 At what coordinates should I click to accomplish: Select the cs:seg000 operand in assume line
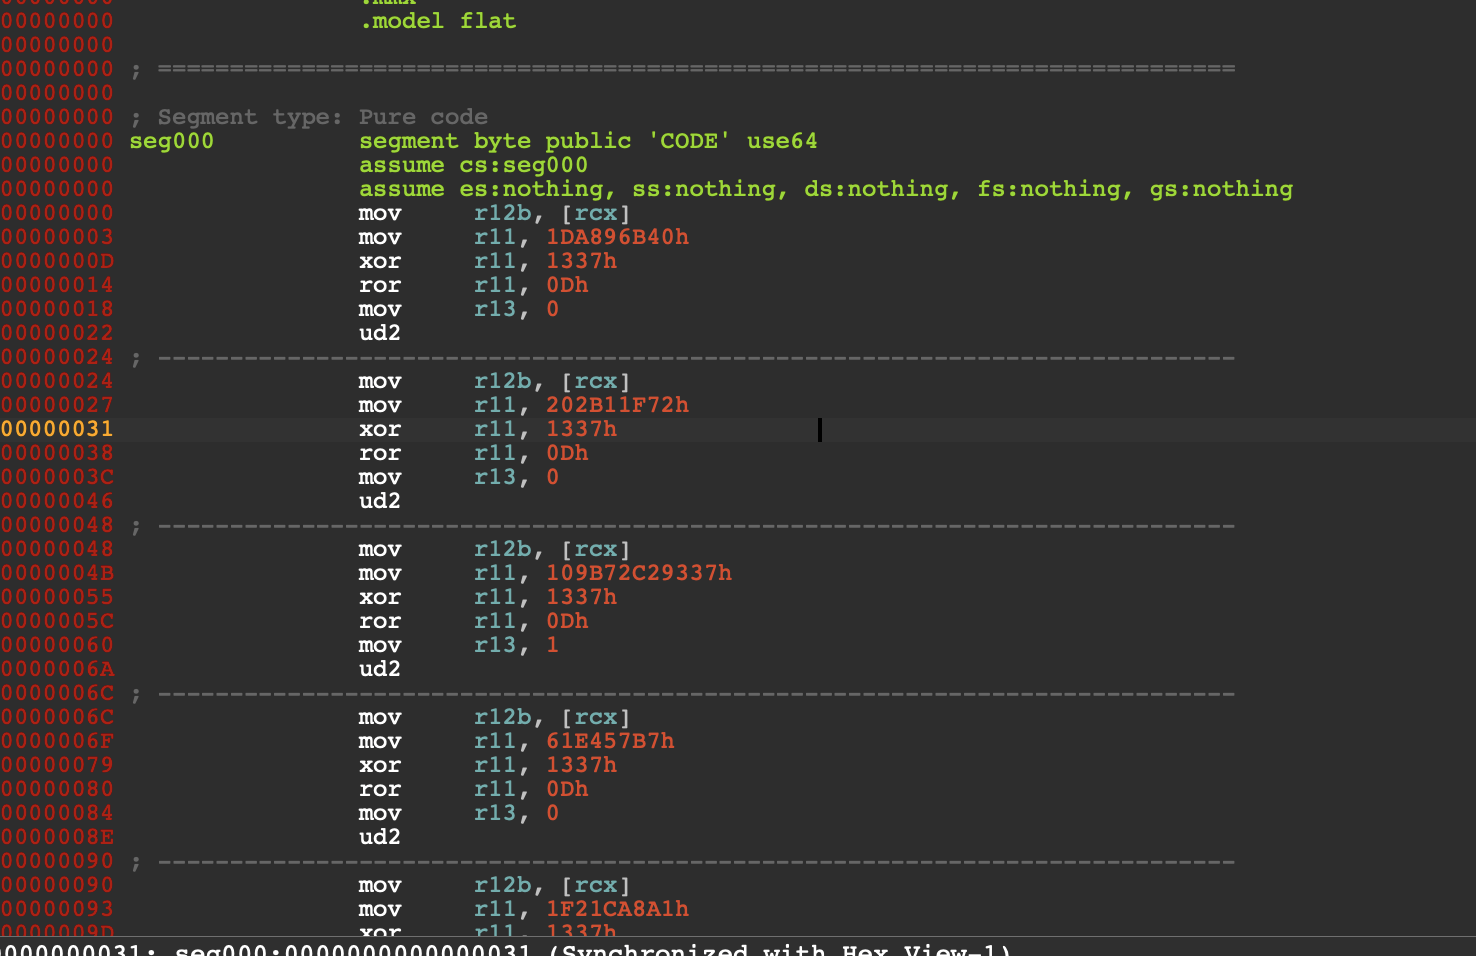coord(523,165)
